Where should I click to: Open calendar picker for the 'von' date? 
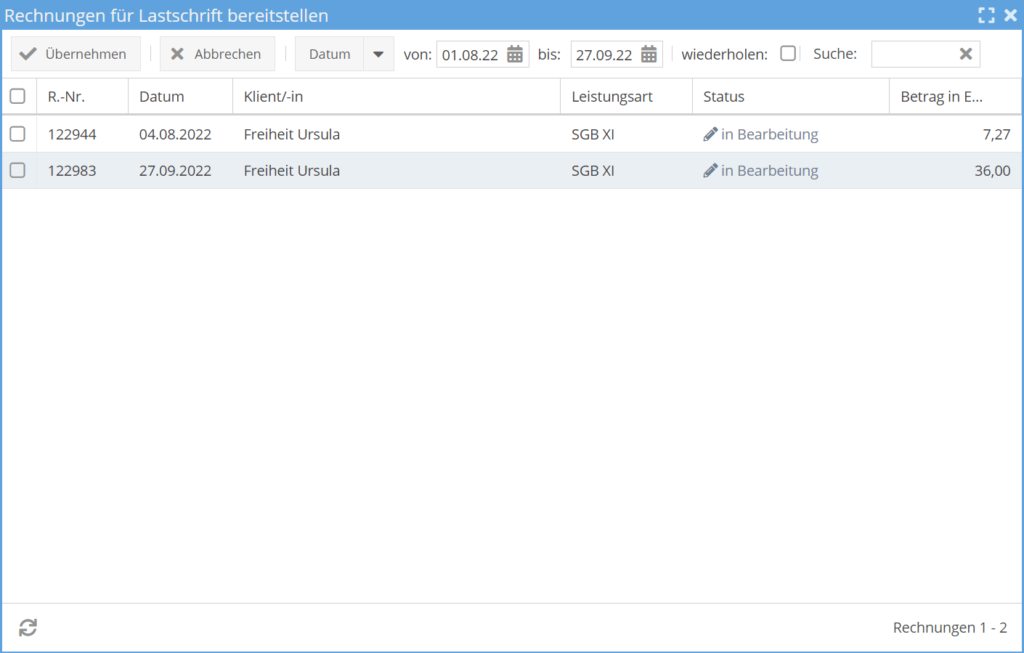515,54
